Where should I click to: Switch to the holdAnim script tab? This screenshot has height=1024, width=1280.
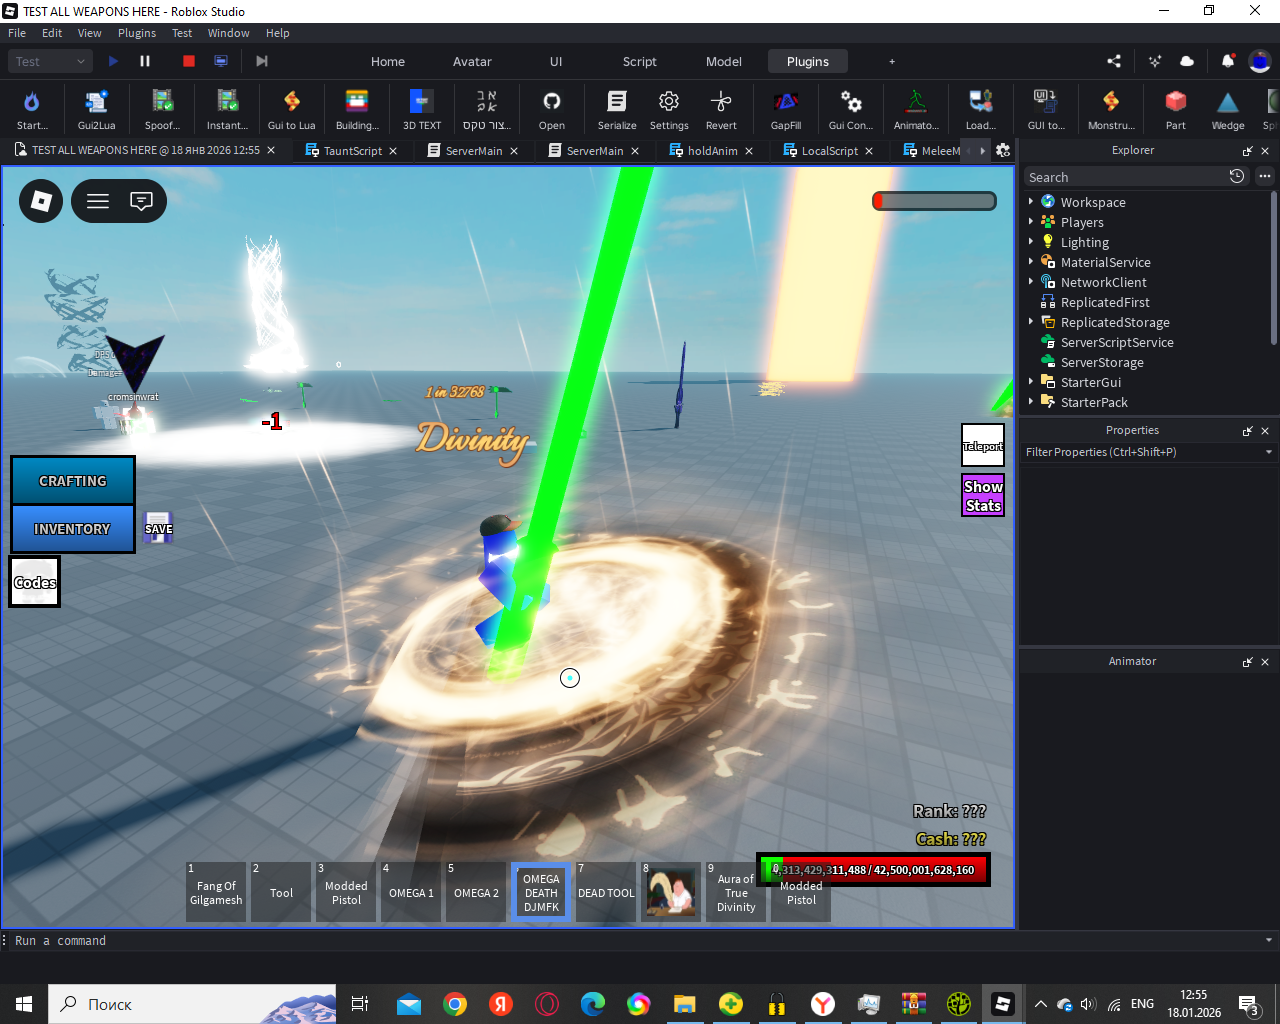(x=712, y=151)
